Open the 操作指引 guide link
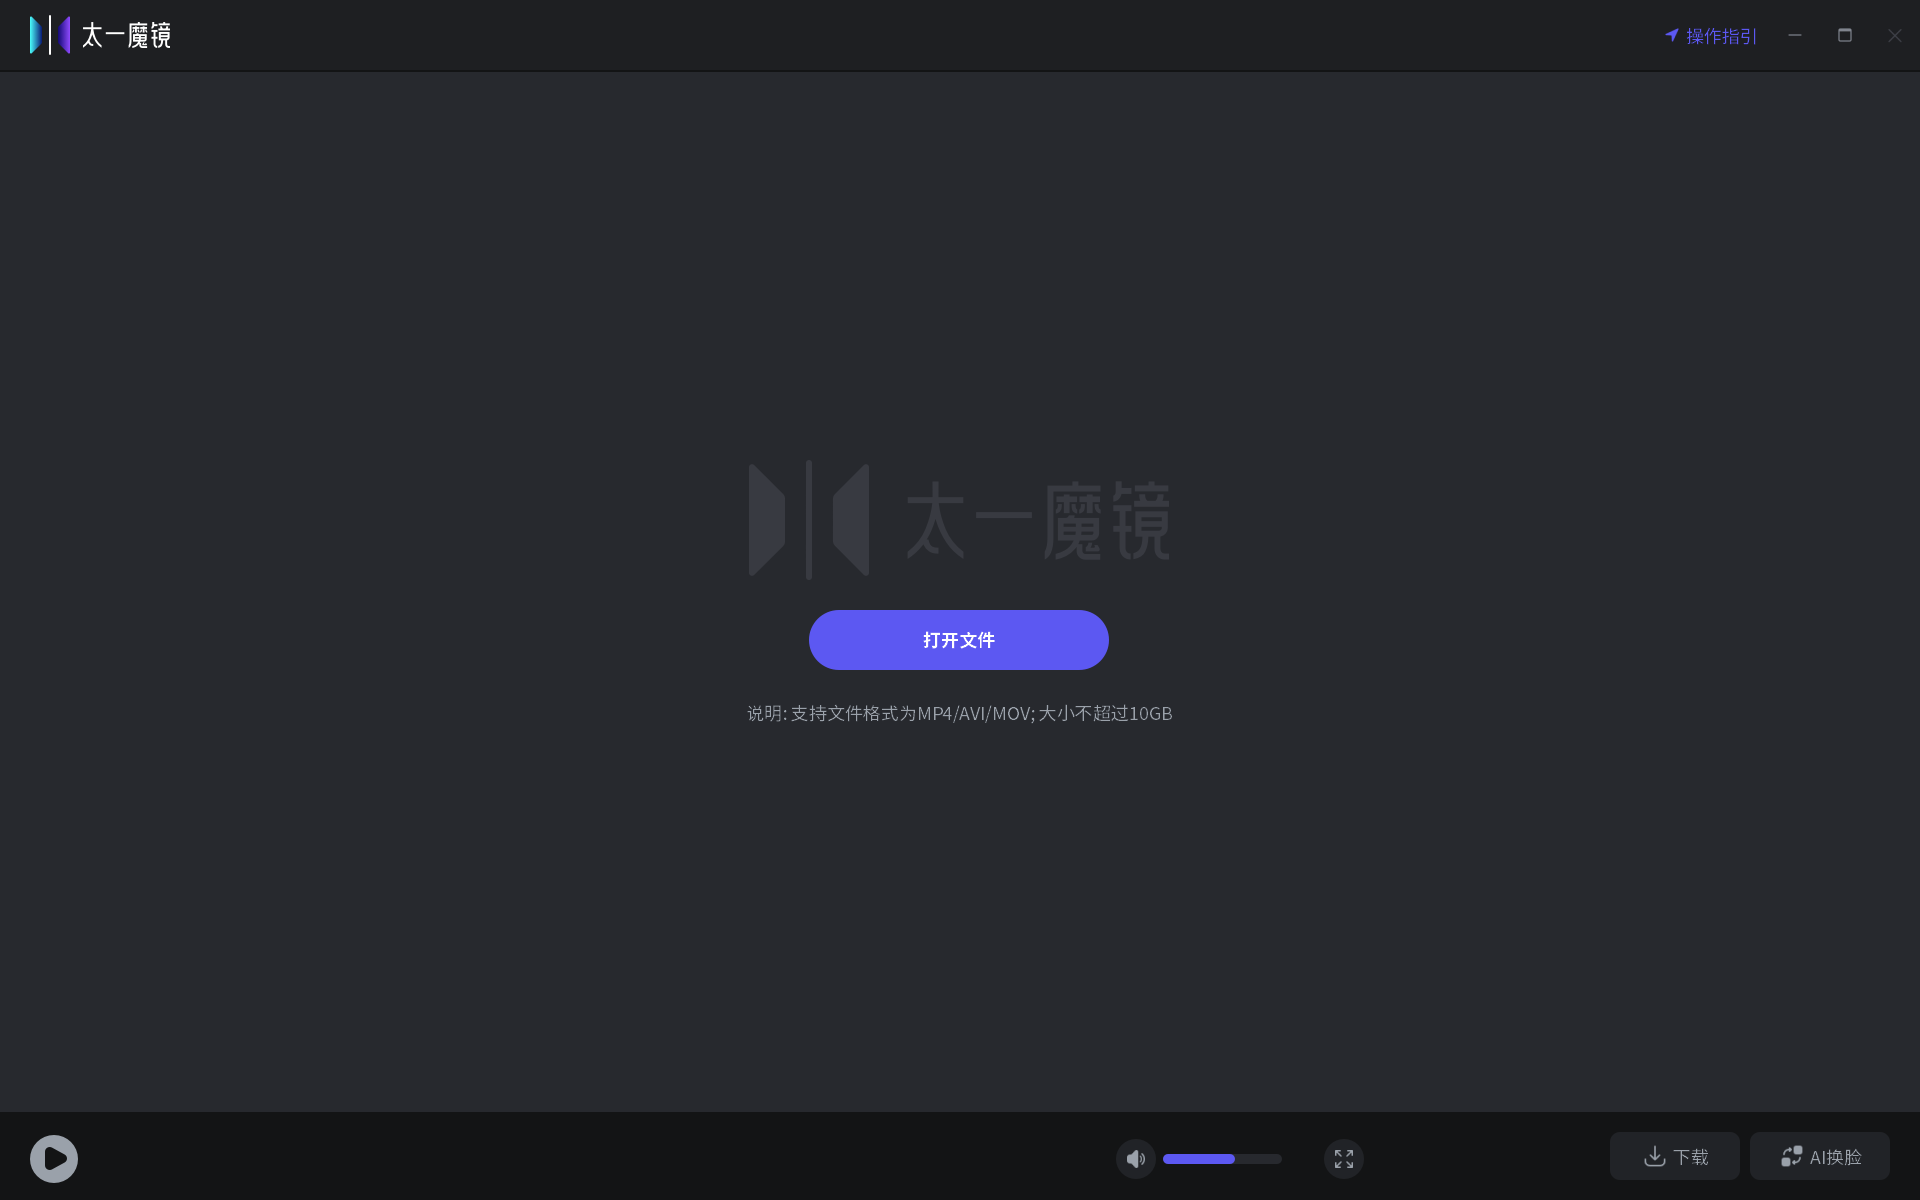Image resolution: width=1920 pixels, height=1200 pixels. pyautogui.click(x=1710, y=36)
